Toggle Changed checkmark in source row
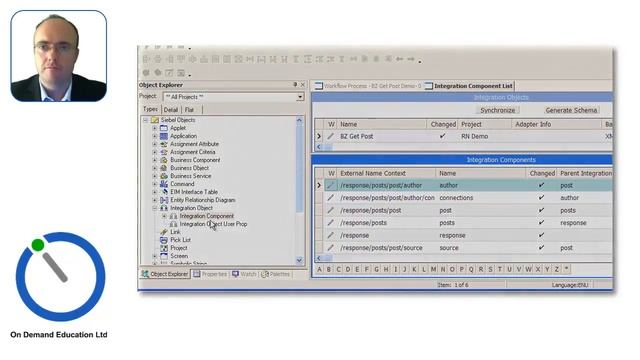This screenshot has height=360, width=640. tap(541, 248)
